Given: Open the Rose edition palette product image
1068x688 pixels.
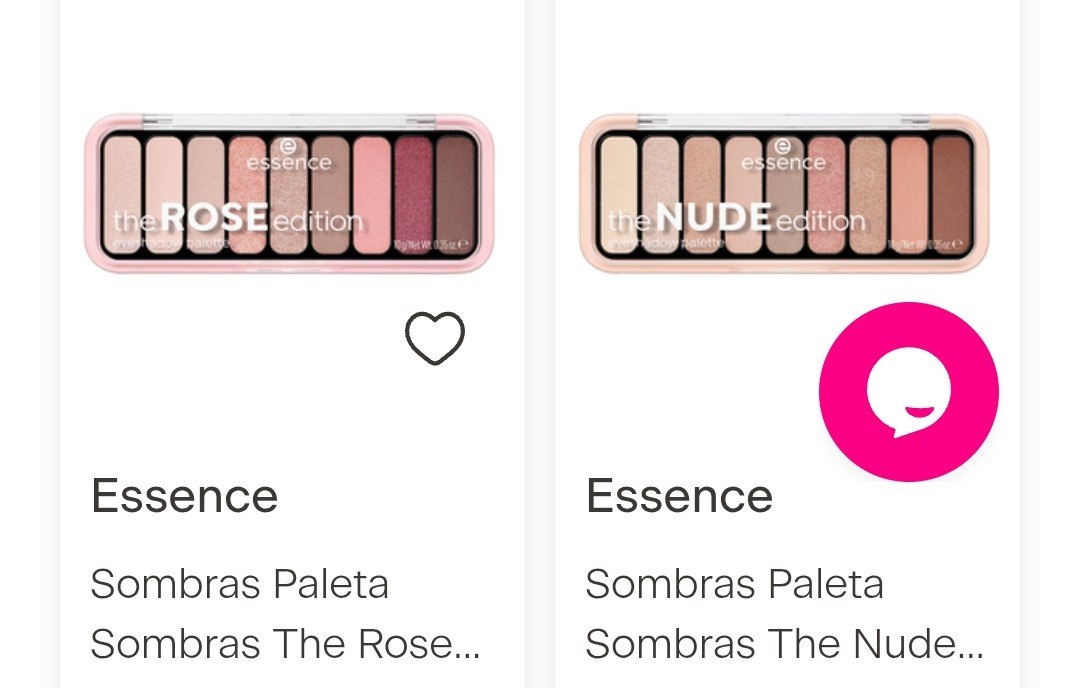Looking at the screenshot, I should coord(289,192).
